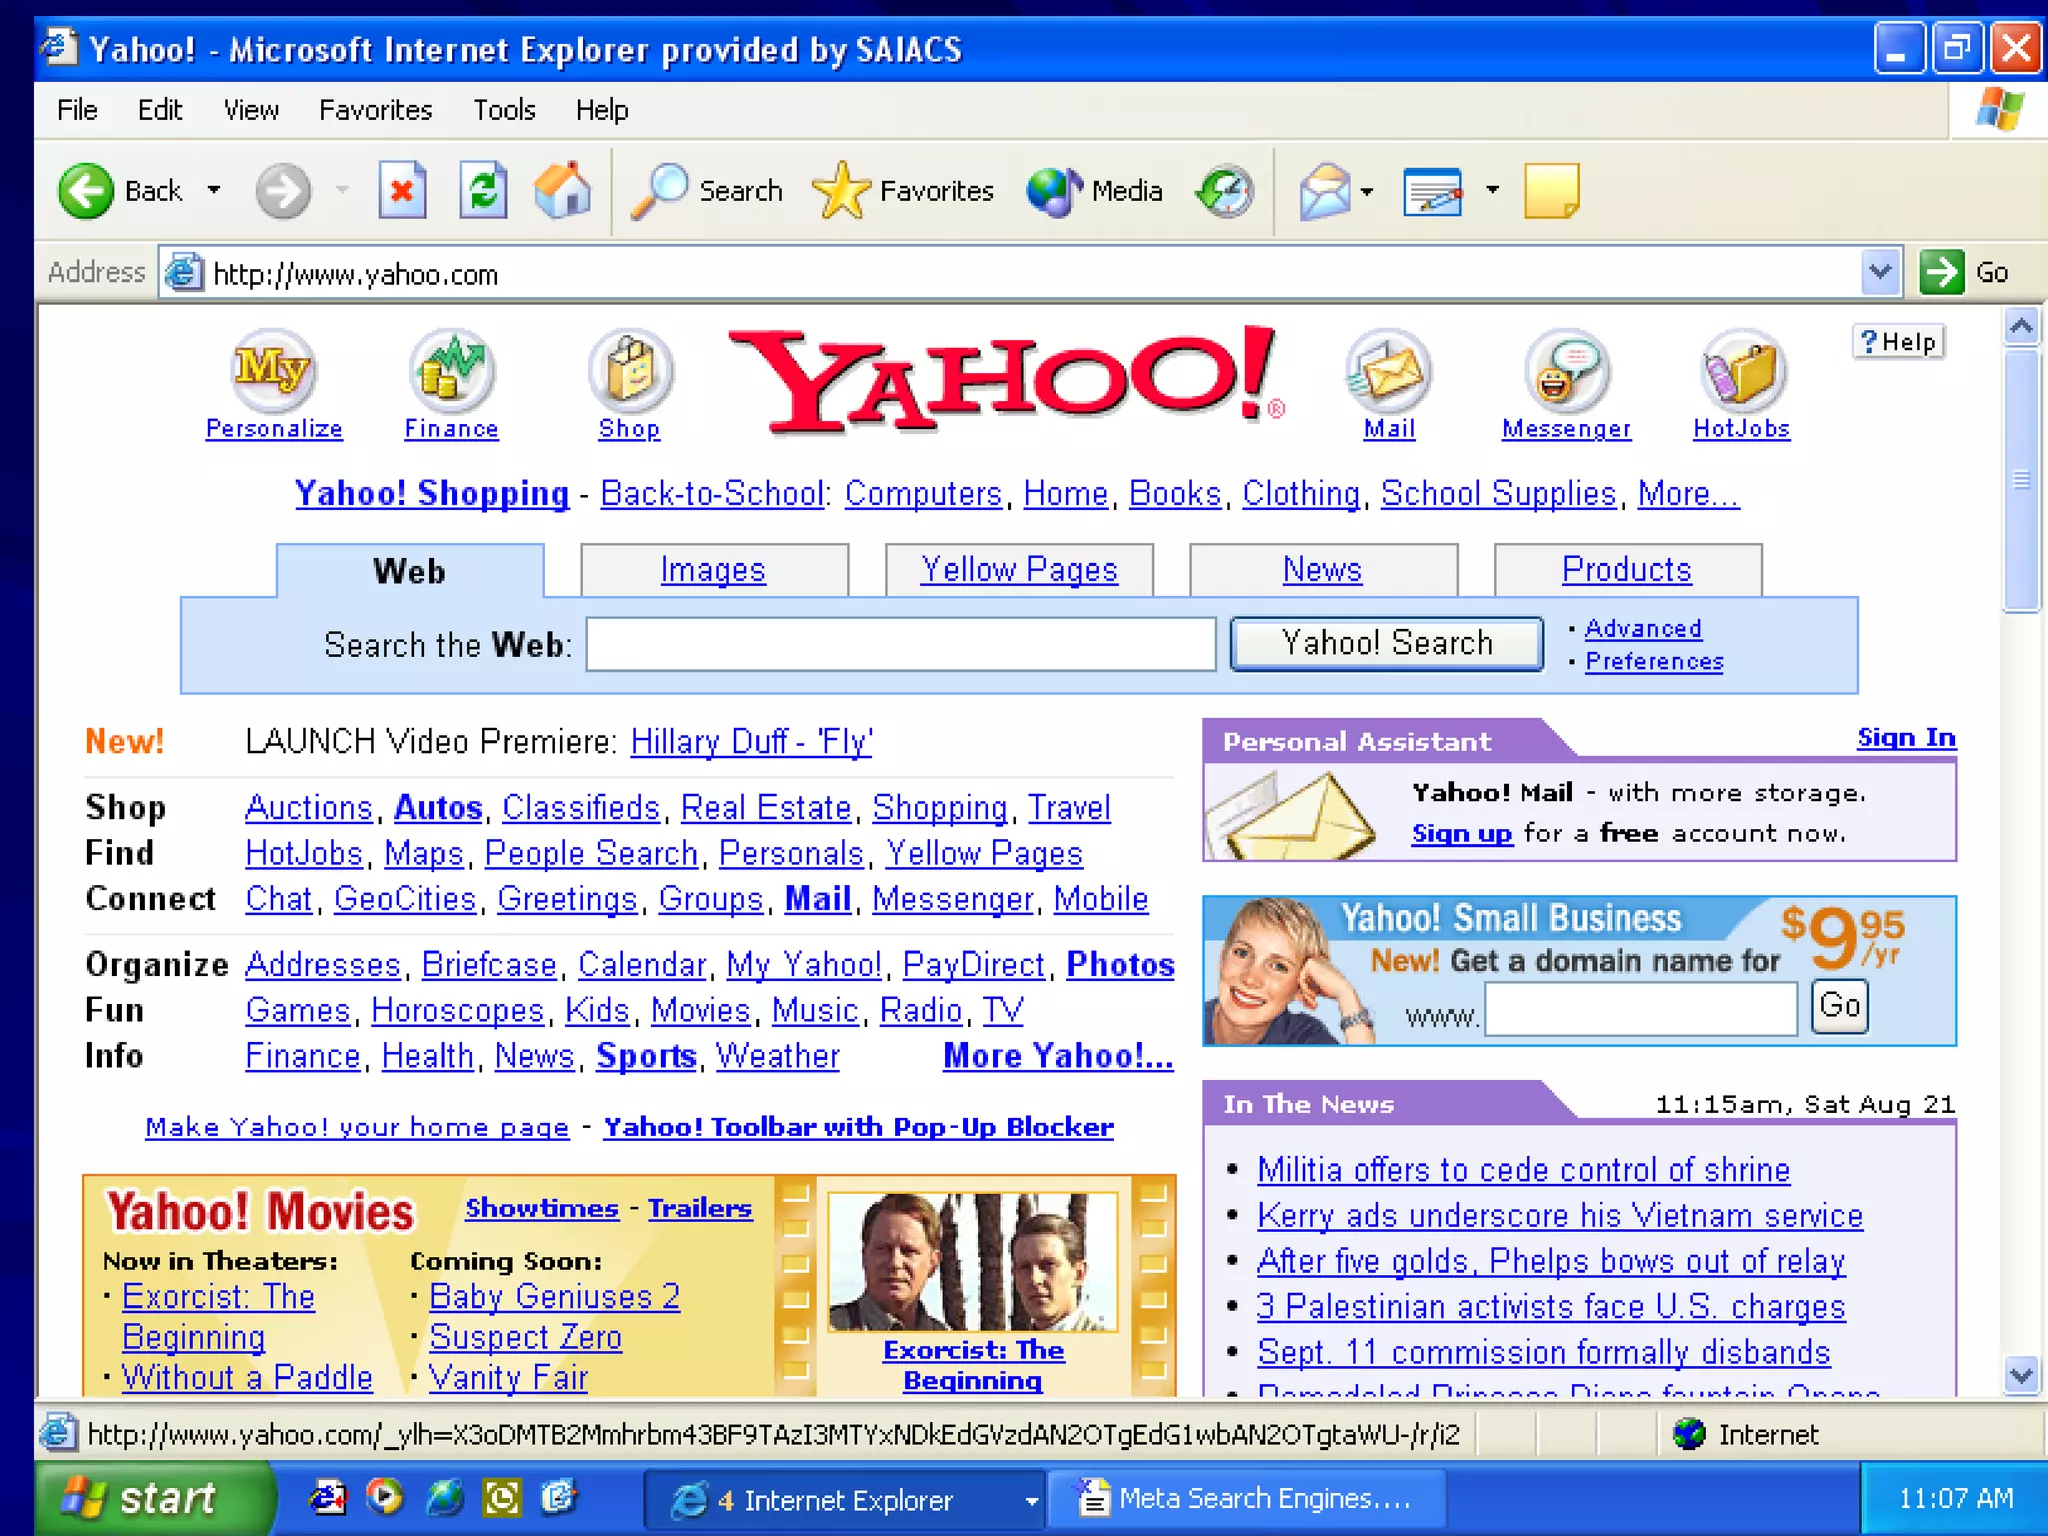The image size is (2048, 1536).
Task: Expand the Mail toolbar dropdown arrow
Action: (x=1367, y=190)
